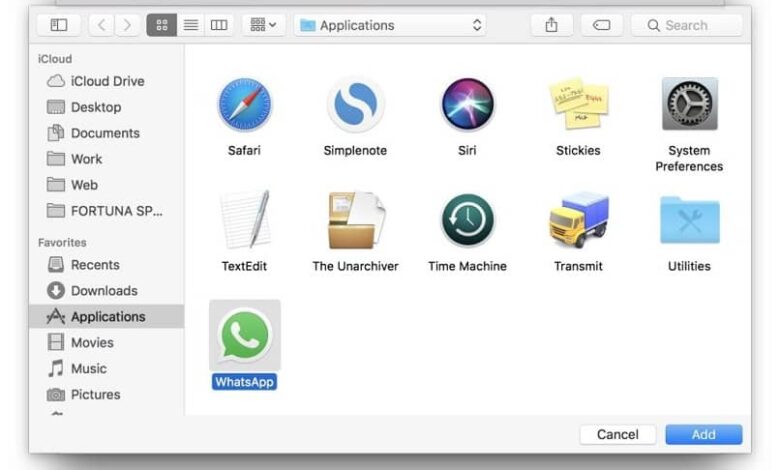Go back with the left arrow

click(101, 25)
